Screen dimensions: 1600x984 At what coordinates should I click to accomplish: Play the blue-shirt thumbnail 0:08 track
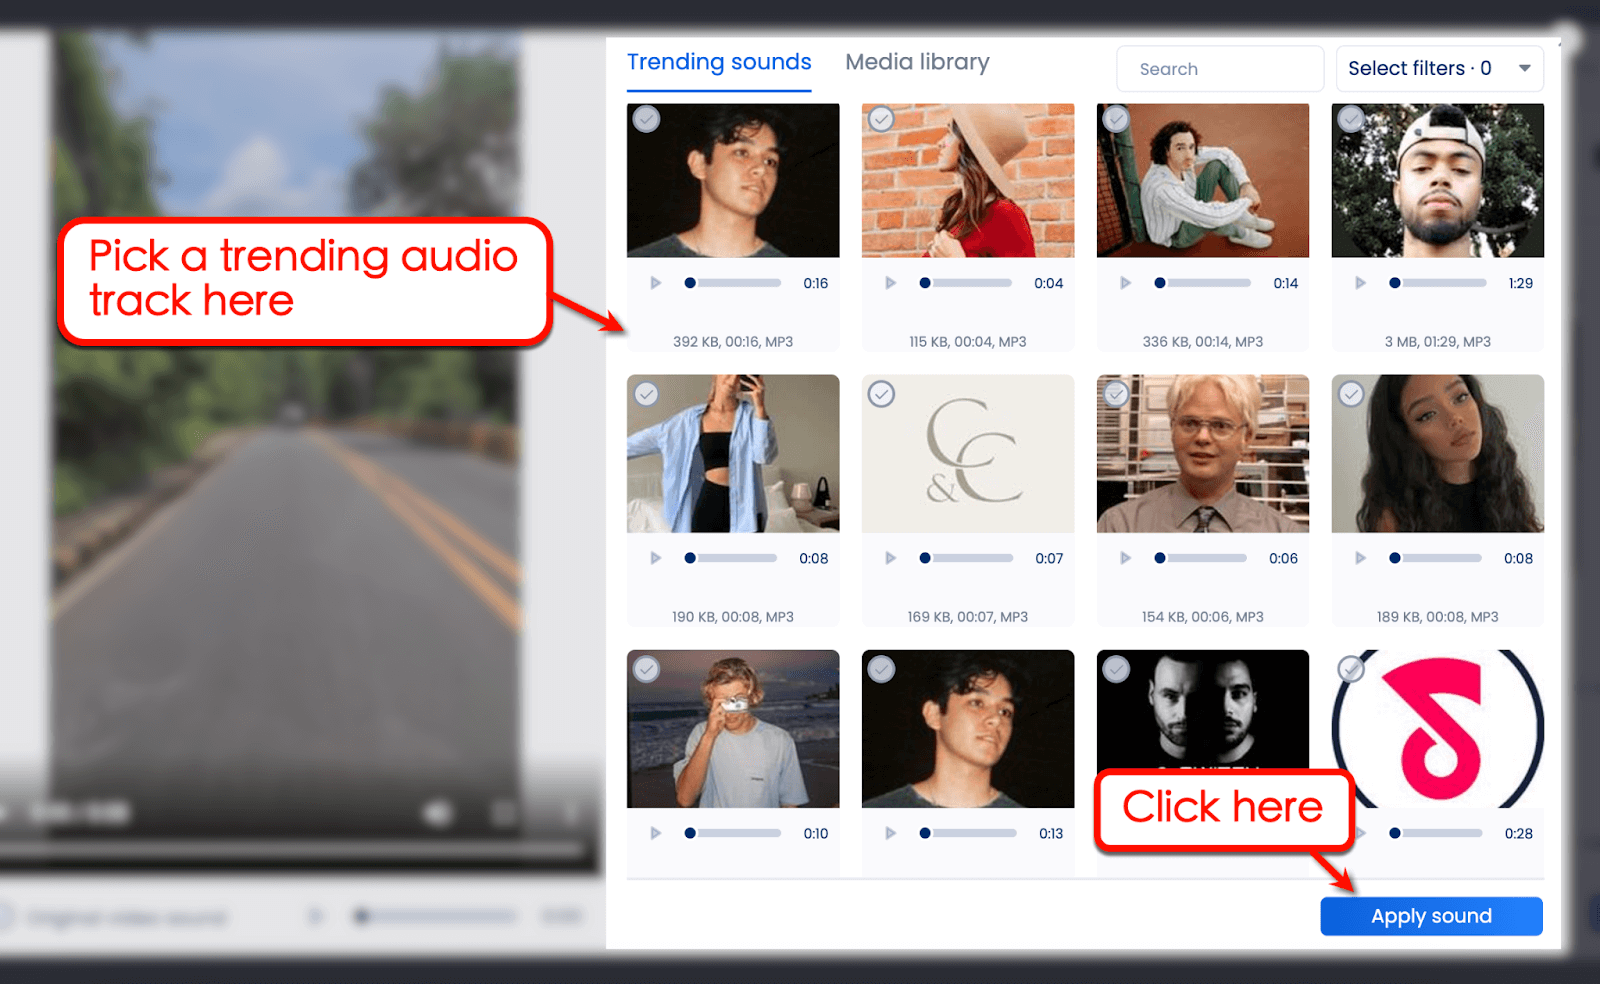pyautogui.click(x=656, y=558)
